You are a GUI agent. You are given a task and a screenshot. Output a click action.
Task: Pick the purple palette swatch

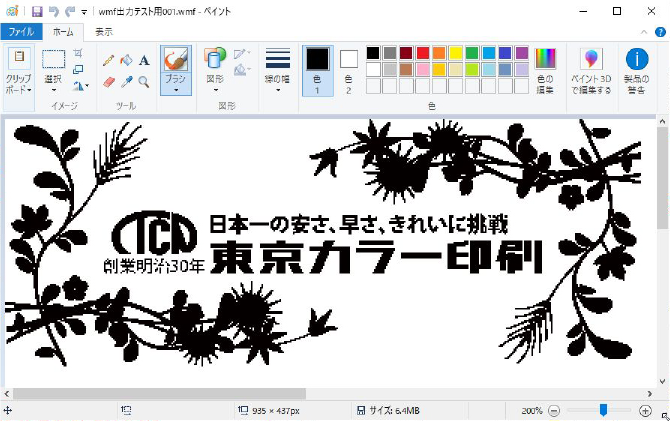tap(521, 53)
